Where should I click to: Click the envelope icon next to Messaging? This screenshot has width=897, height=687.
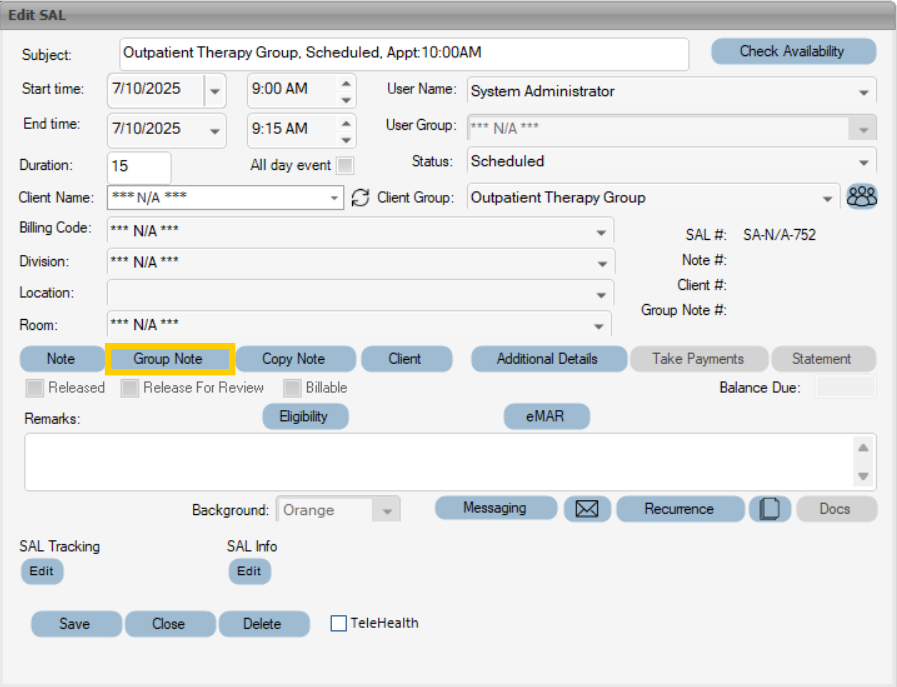point(587,508)
